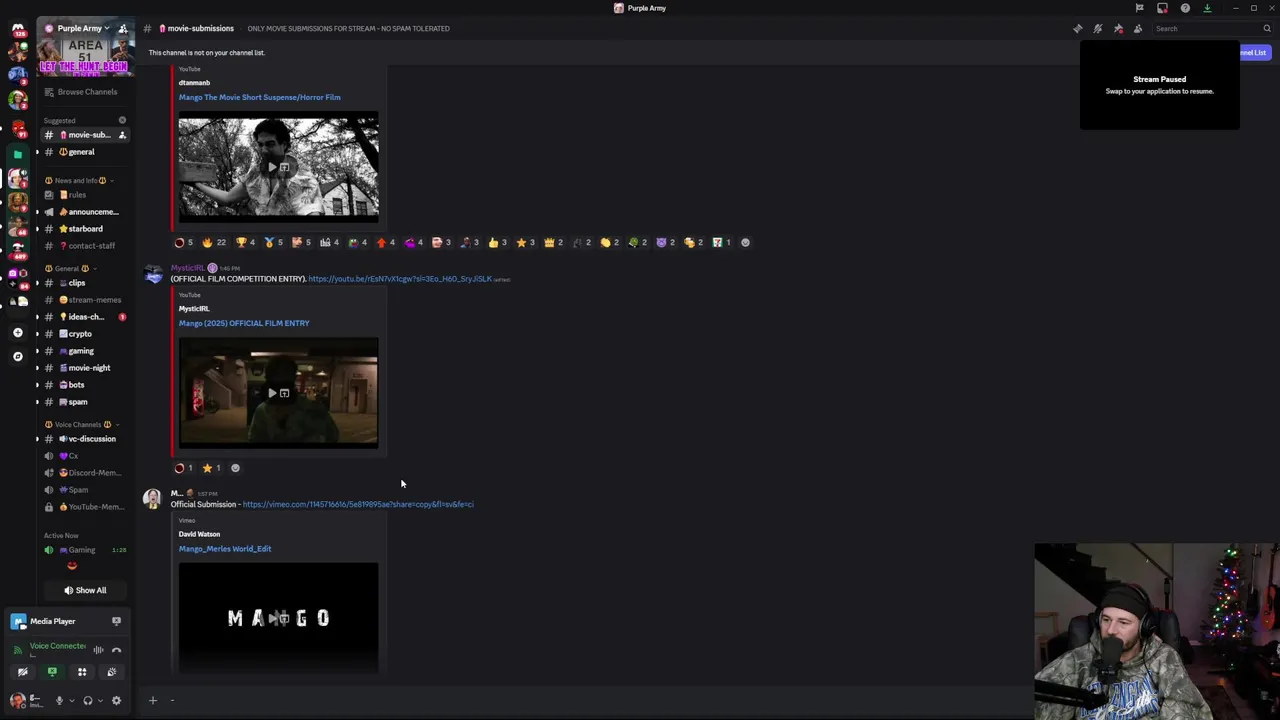Toggle the star reaction on MysticIRL message
Screen dimensions: 1280x720
pyautogui.click(x=211, y=468)
